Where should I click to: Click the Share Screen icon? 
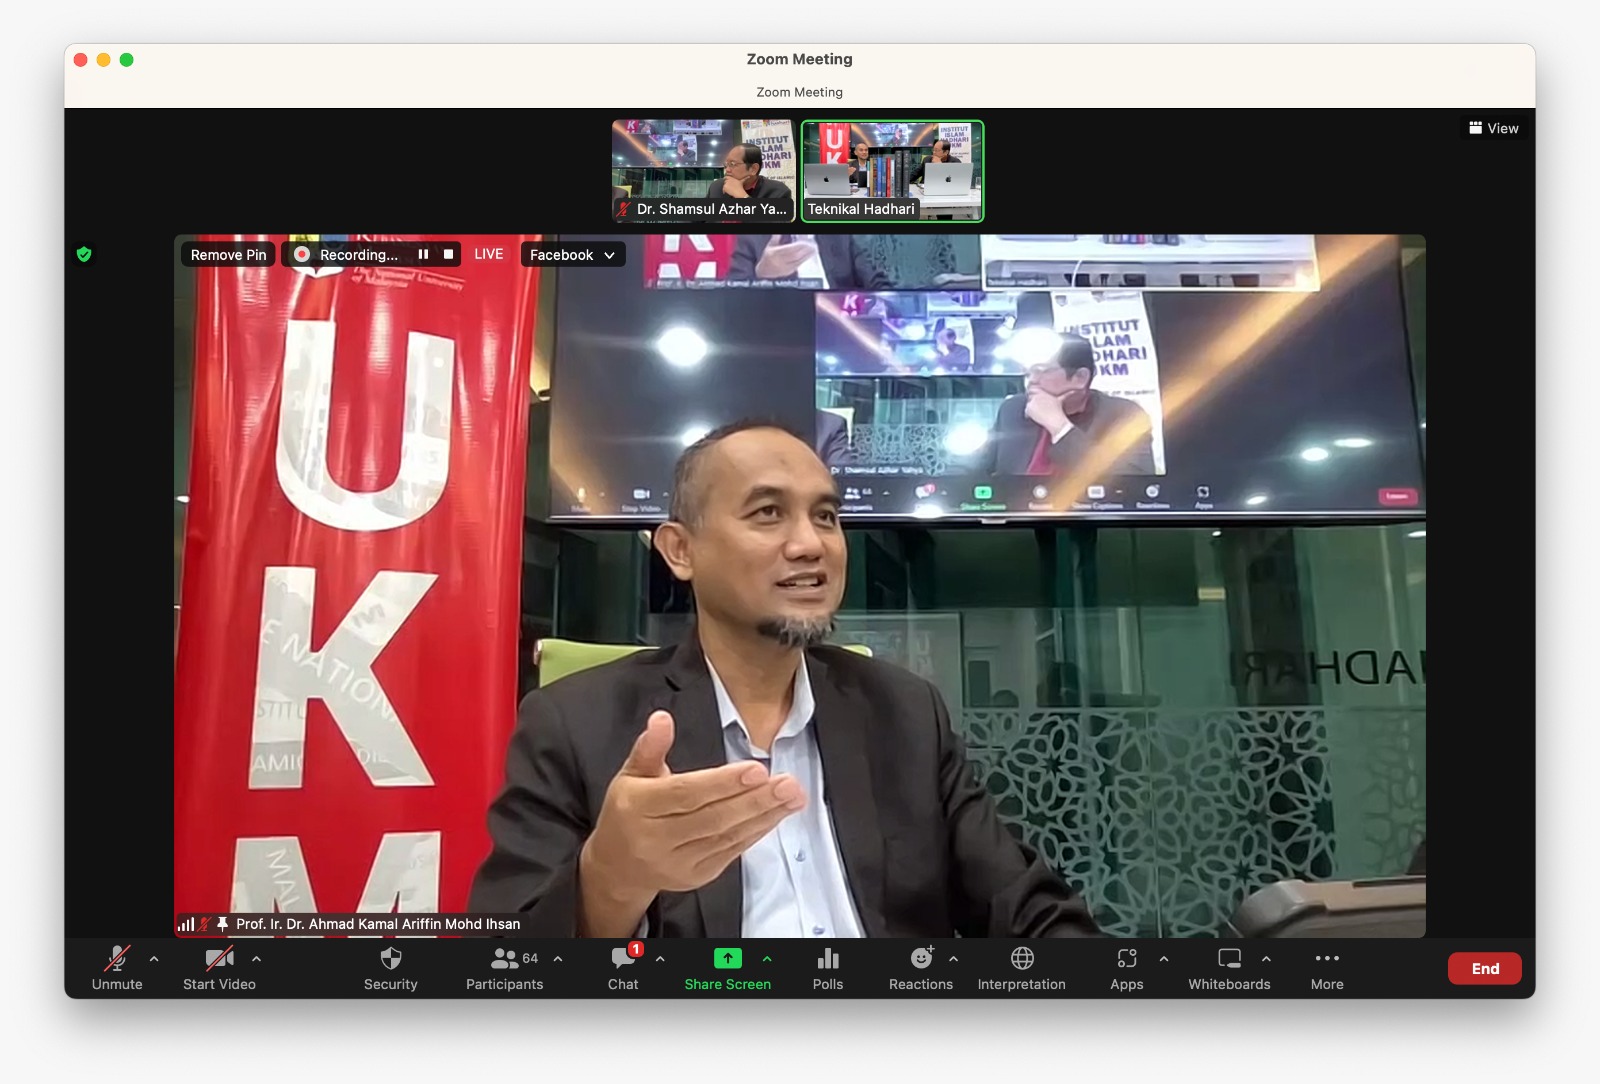pos(727,959)
